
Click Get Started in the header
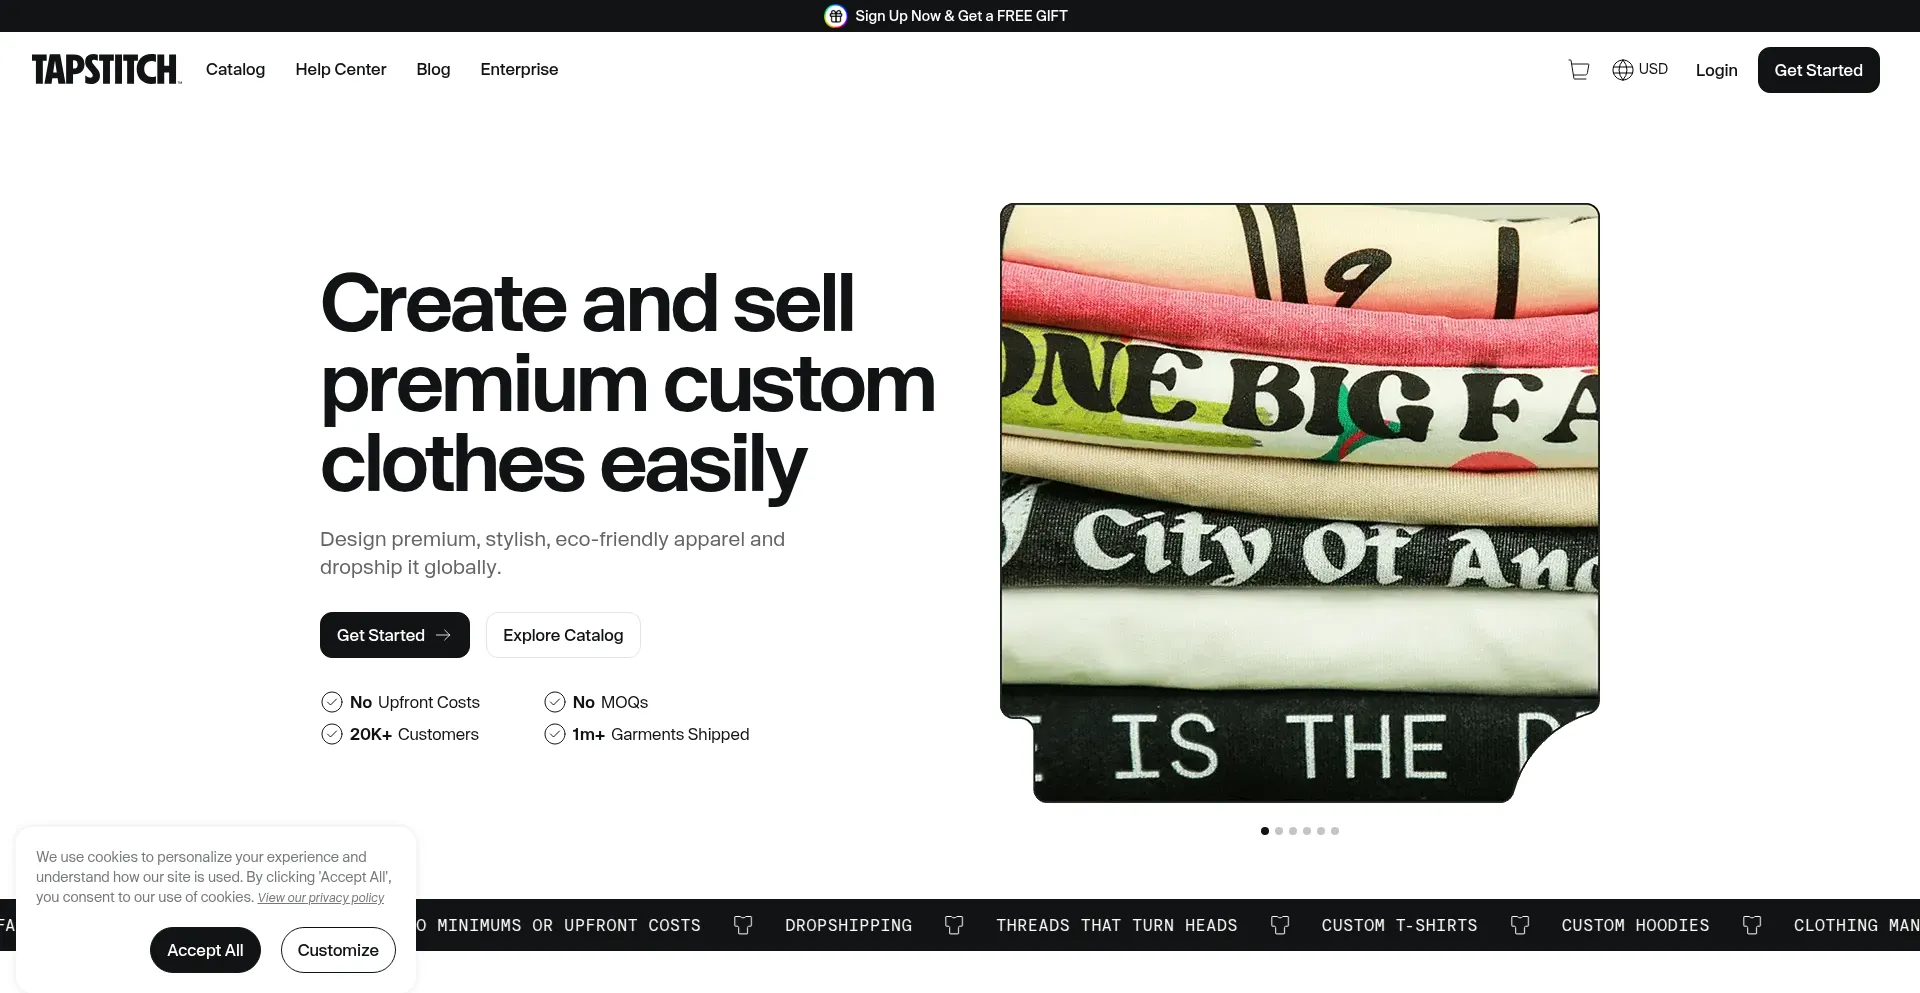(x=1818, y=70)
